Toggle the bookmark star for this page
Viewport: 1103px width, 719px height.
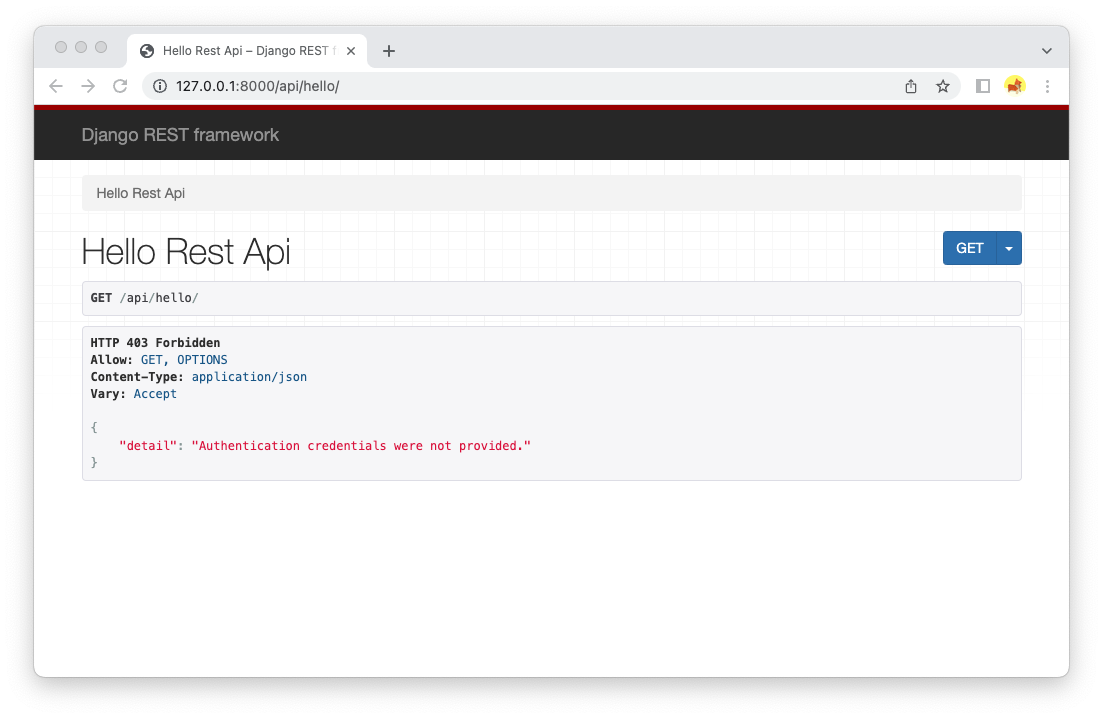(x=943, y=86)
